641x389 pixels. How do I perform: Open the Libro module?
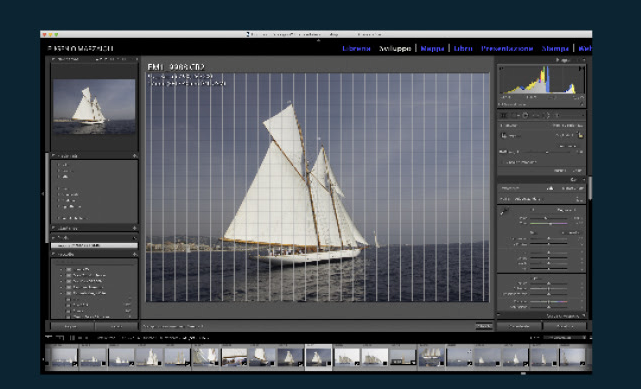point(463,48)
